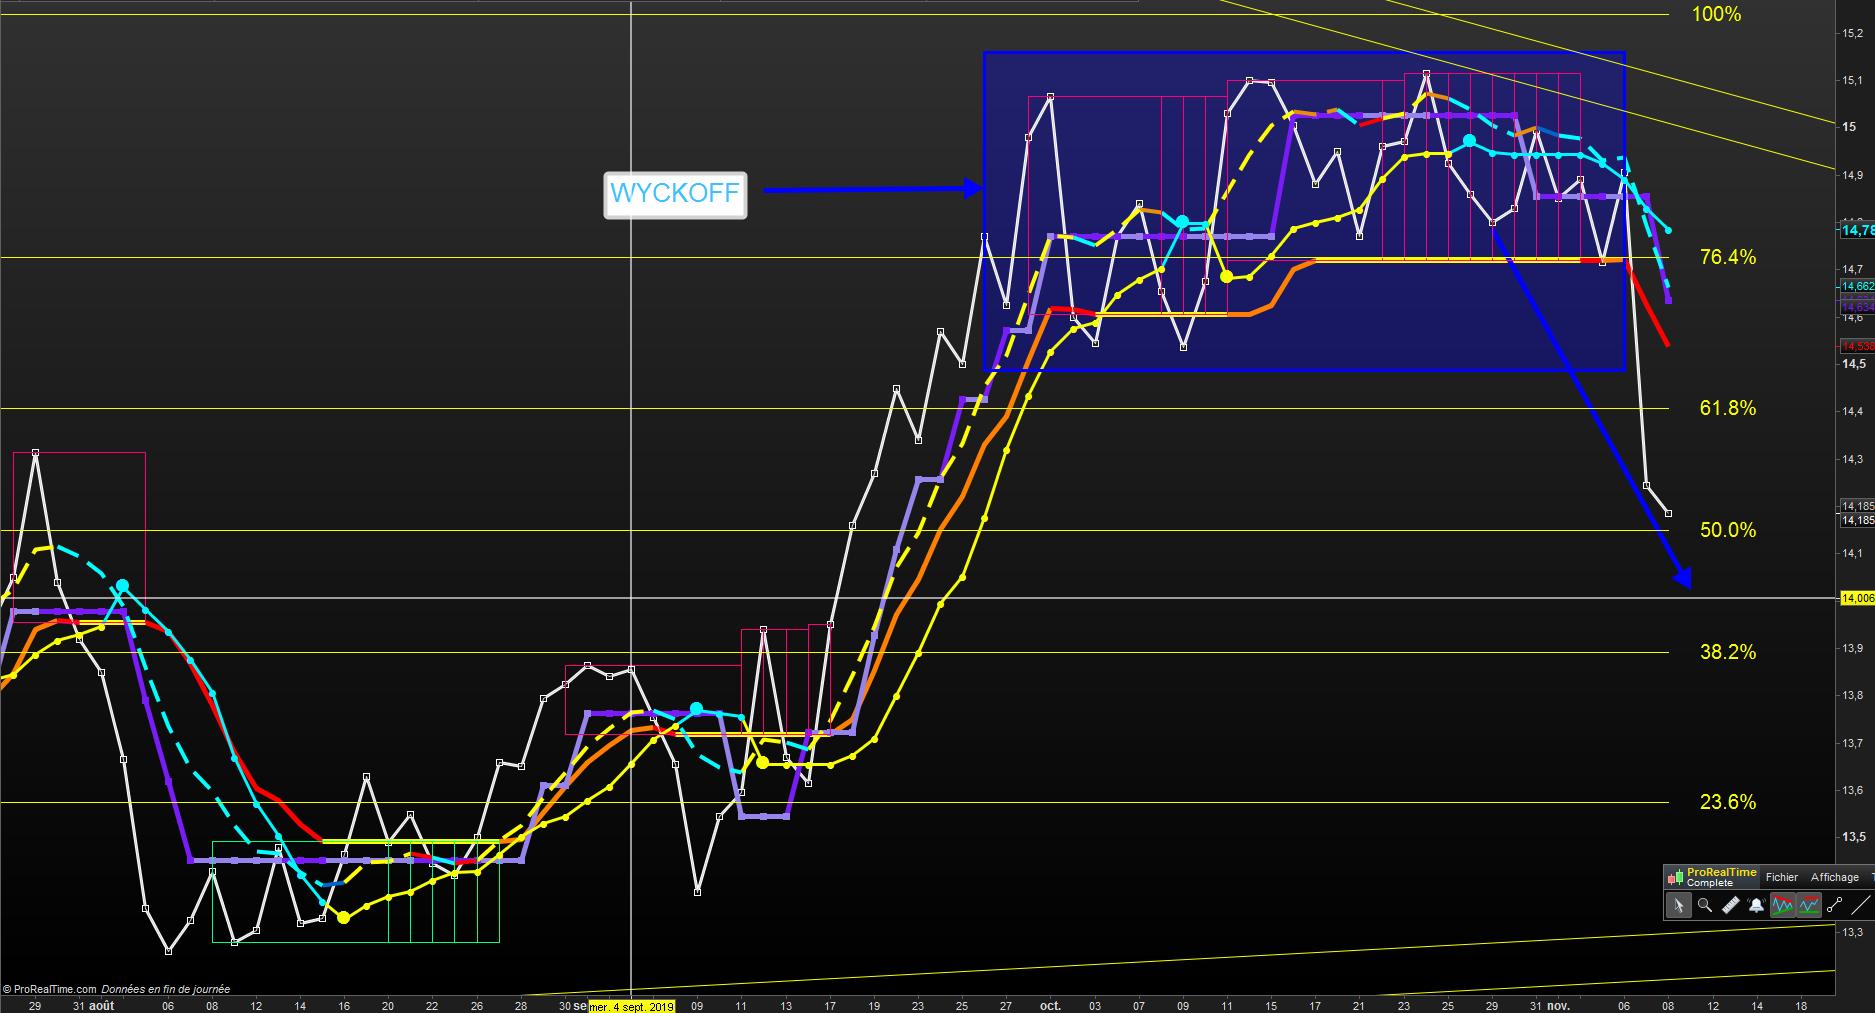Open the Affichage menu
Image resolution: width=1875 pixels, height=1013 pixels.
[x=1835, y=877]
